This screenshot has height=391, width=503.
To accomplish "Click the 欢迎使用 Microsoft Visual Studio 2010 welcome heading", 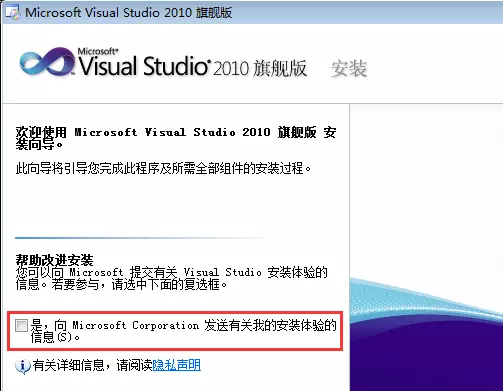I will click(176, 138).
